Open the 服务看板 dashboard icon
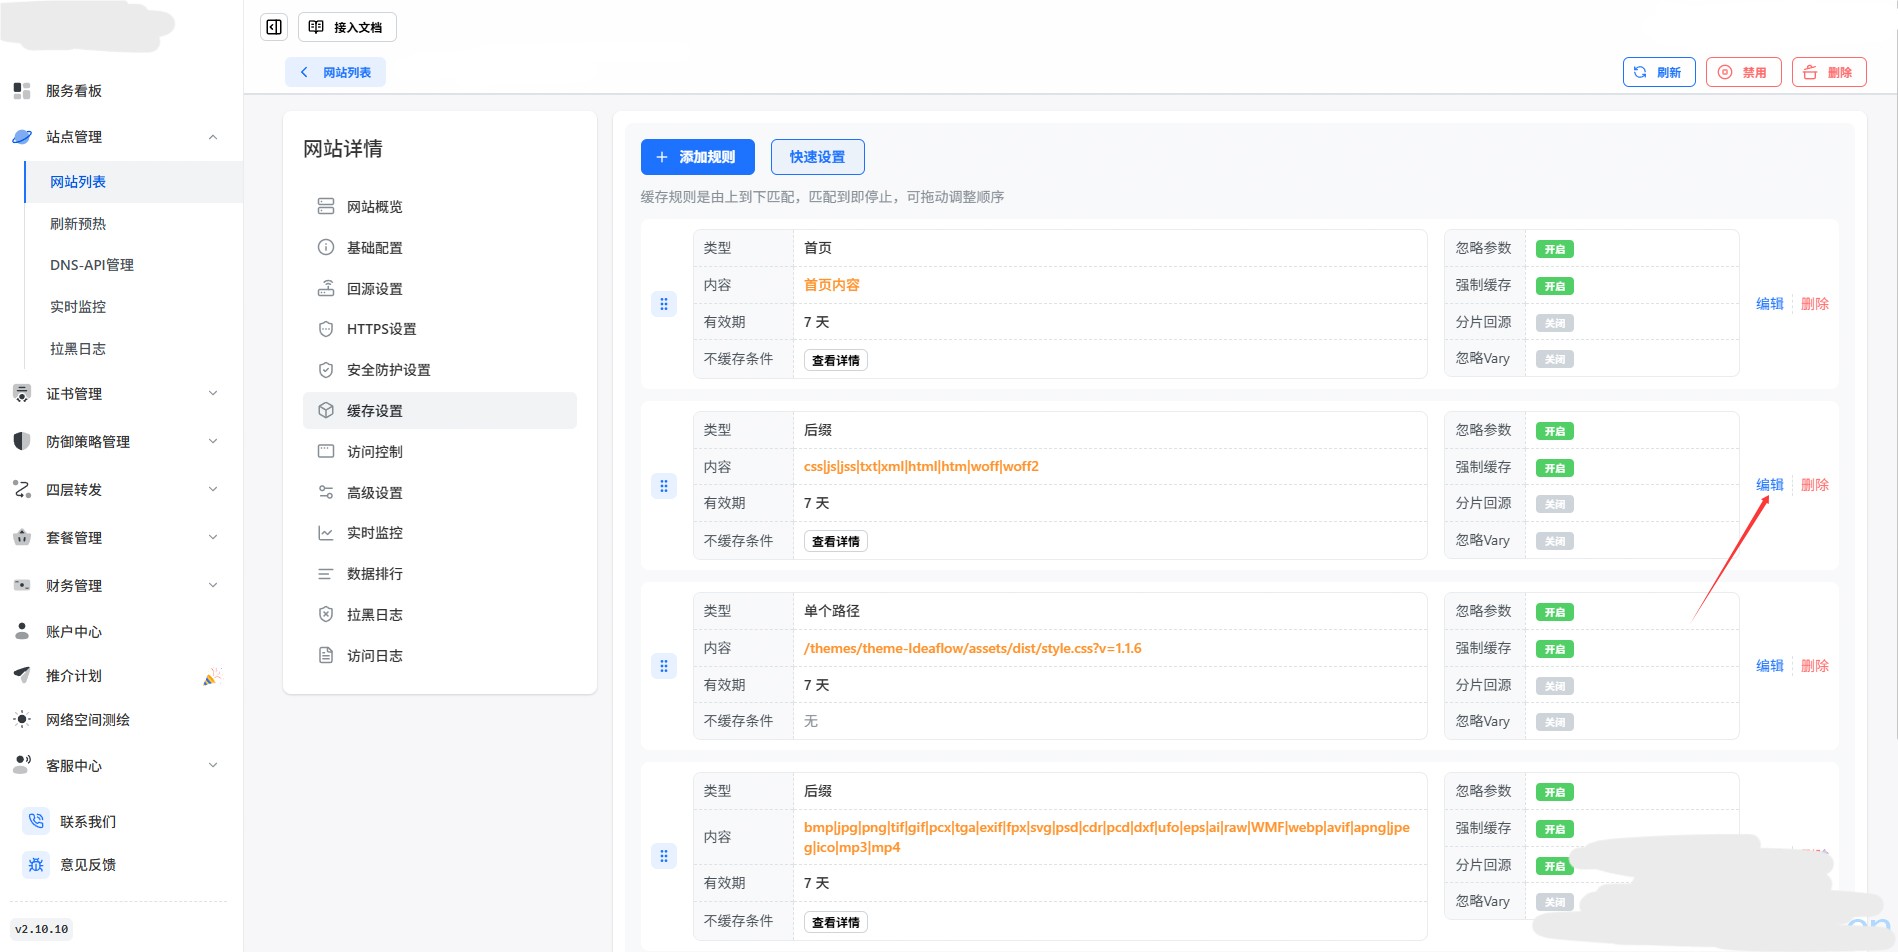 point(22,91)
